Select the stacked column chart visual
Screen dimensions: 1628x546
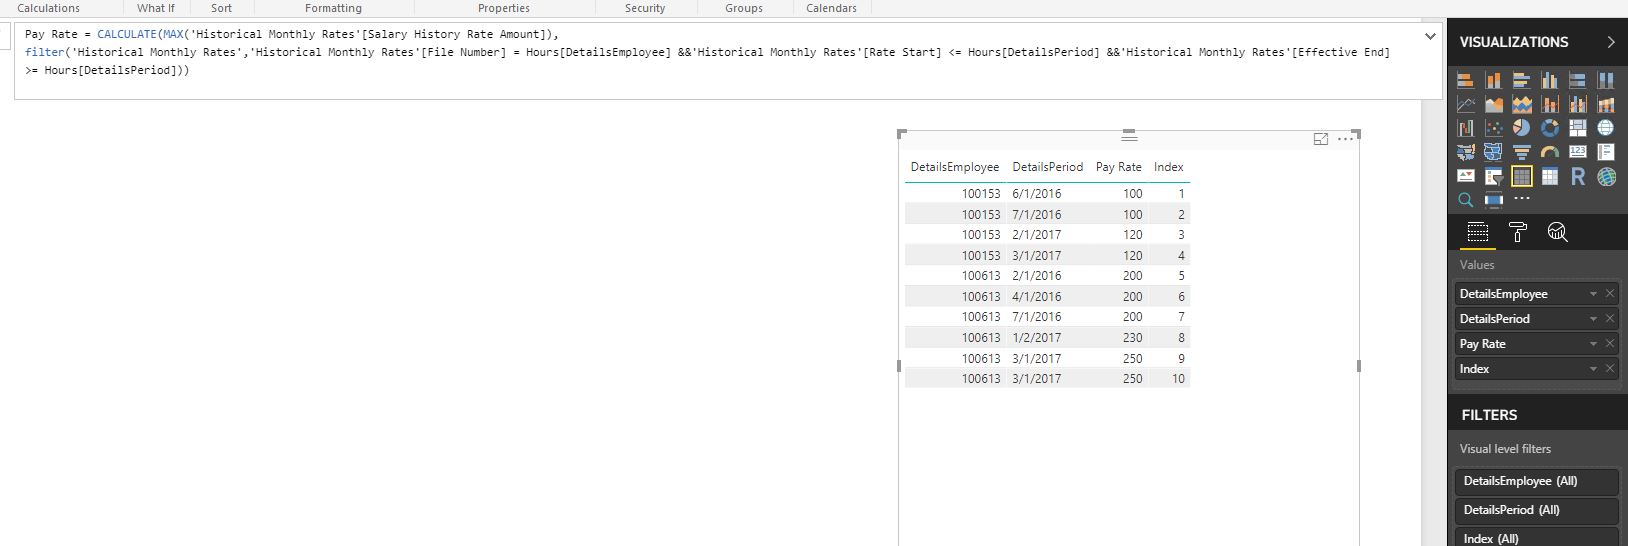(1494, 80)
